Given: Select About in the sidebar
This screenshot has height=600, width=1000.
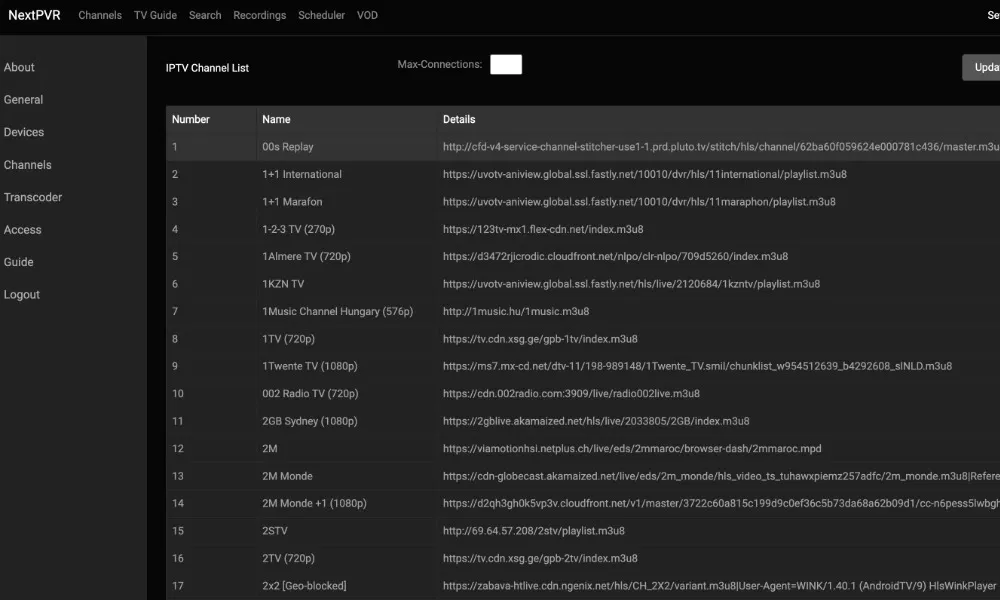Looking at the screenshot, I should coord(19,68).
